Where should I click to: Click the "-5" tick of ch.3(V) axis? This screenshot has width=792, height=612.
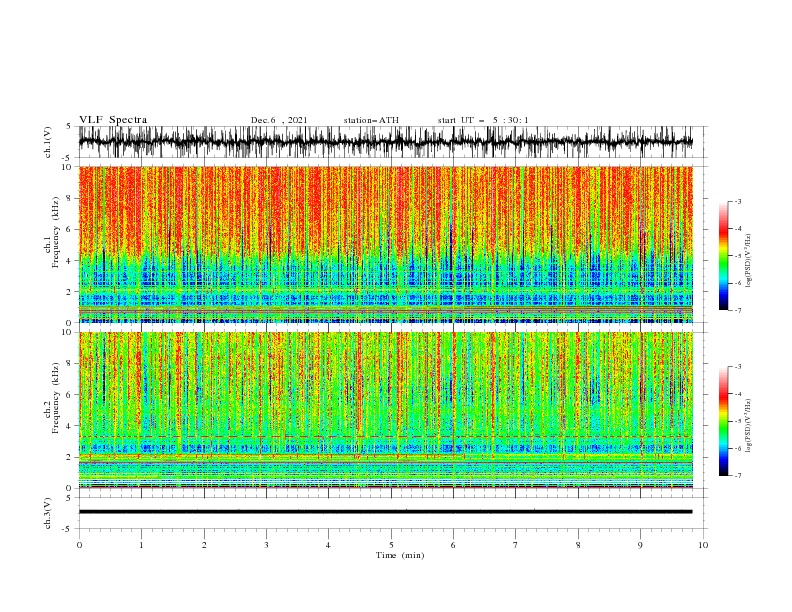pos(67,529)
